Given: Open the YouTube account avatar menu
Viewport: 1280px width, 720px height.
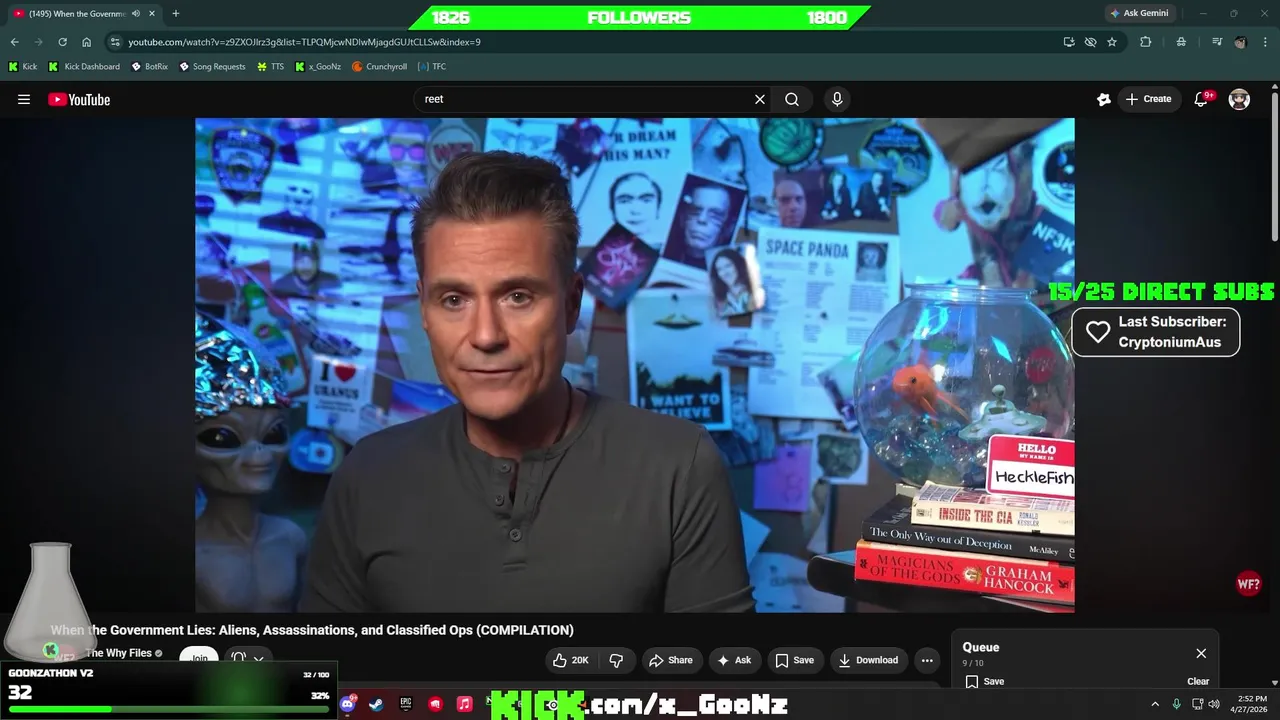Looking at the screenshot, I should pos(1239,99).
